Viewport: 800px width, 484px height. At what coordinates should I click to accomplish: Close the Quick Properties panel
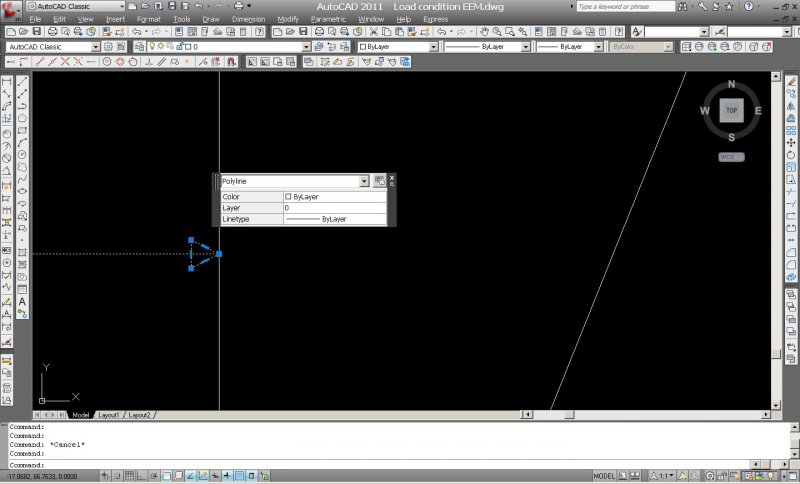click(x=391, y=178)
